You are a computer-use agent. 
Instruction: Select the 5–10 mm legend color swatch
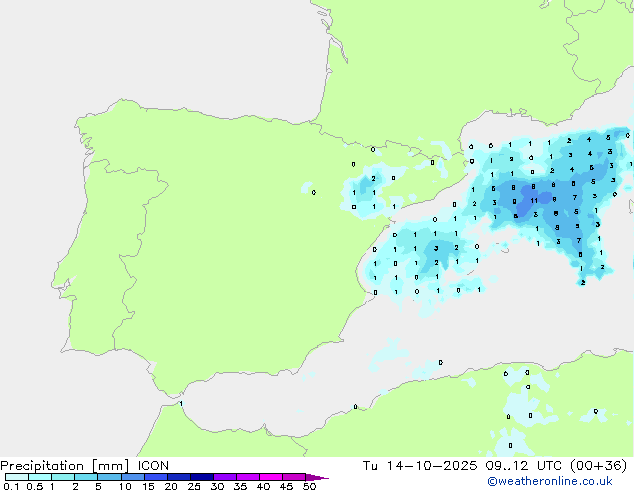109,477
